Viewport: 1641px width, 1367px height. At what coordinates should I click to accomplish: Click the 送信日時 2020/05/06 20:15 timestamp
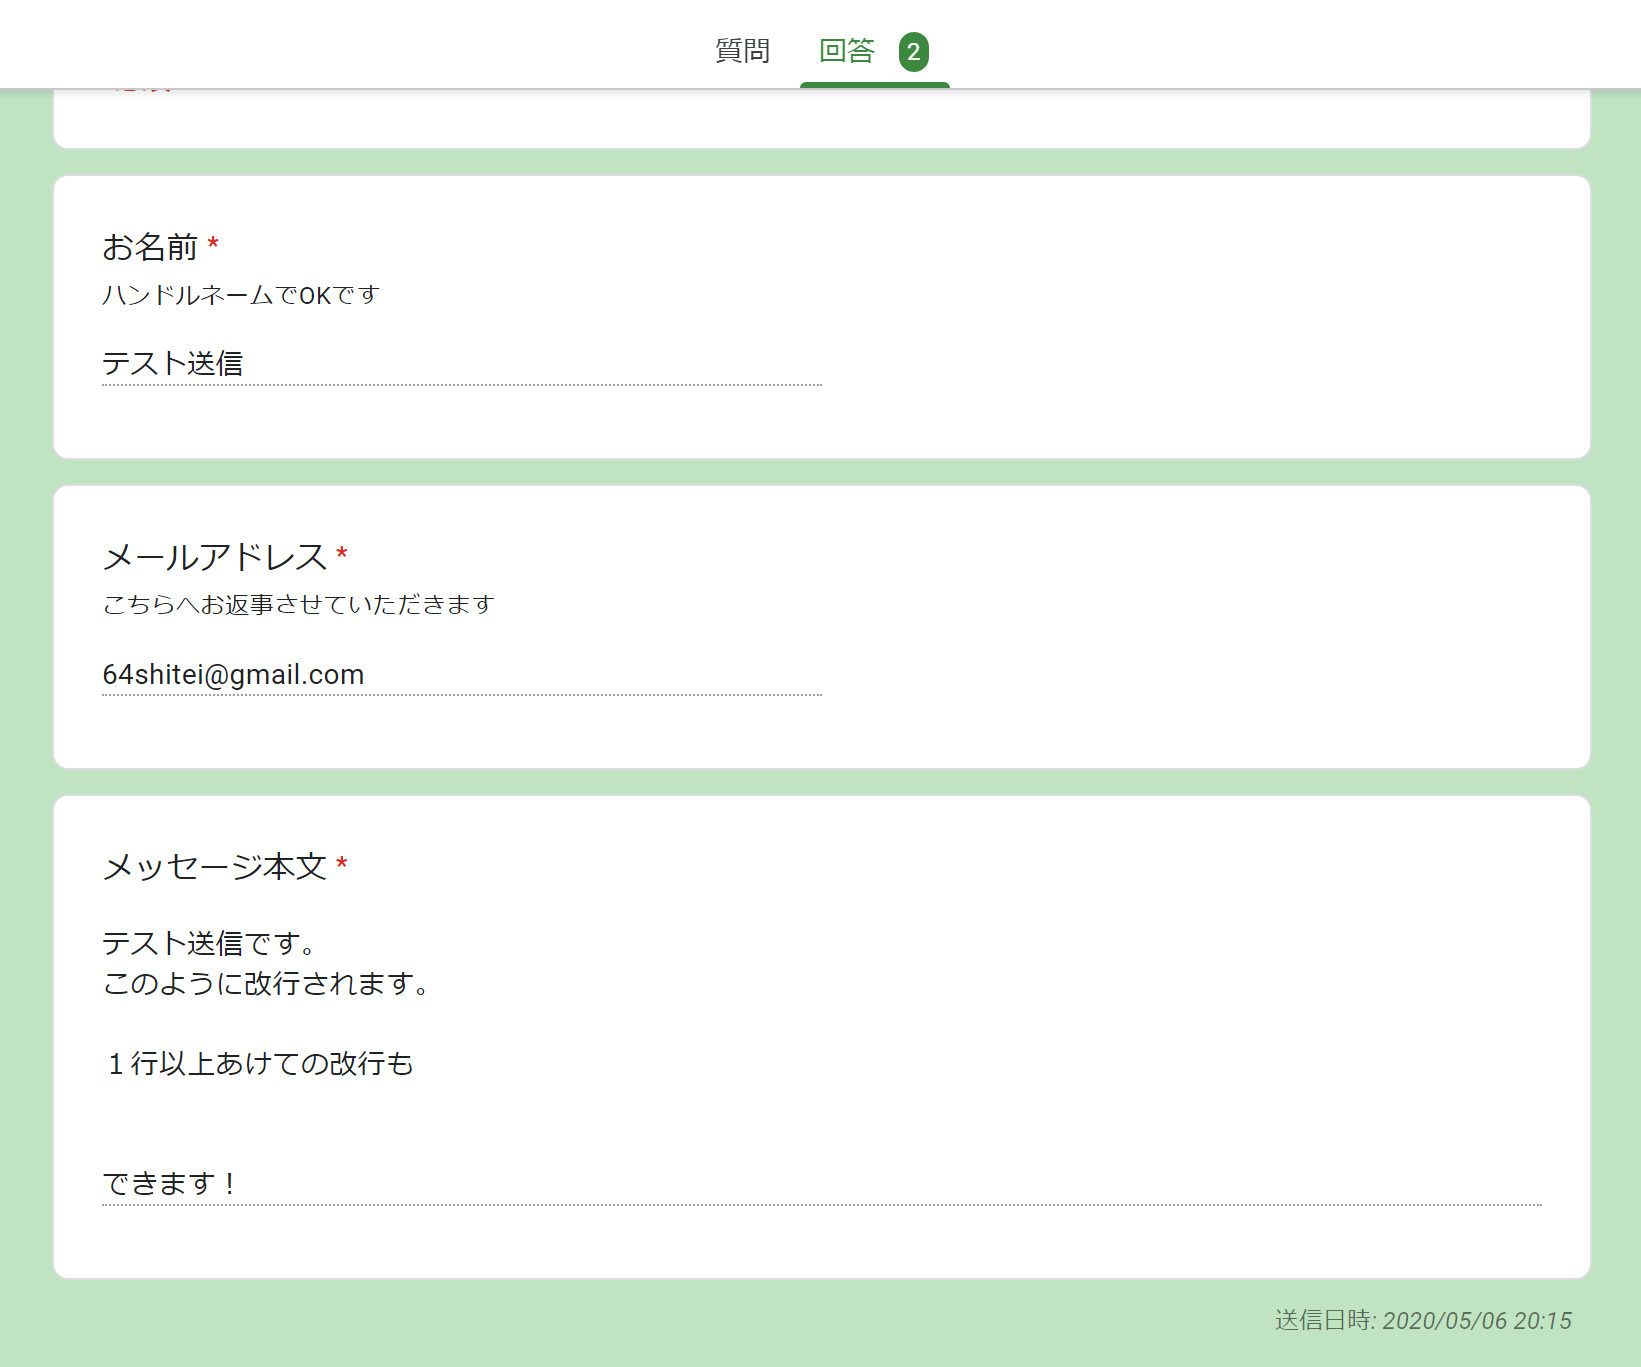[x=1423, y=1321]
